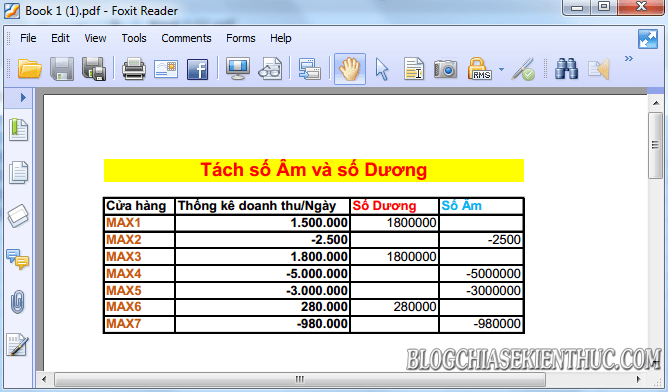Take a snapshot with camera icon
The width and height of the screenshot is (668, 392).
[x=445, y=69]
